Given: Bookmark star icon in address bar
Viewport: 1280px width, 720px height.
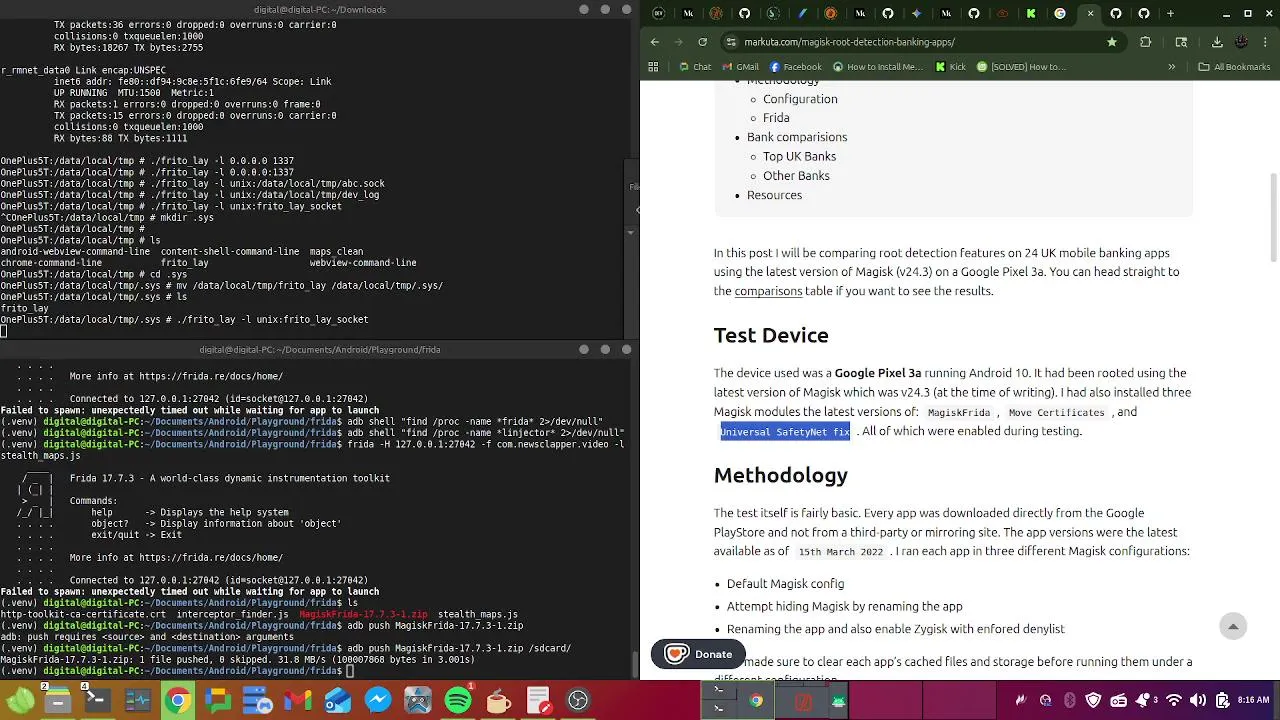Looking at the screenshot, I should (1112, 42).
